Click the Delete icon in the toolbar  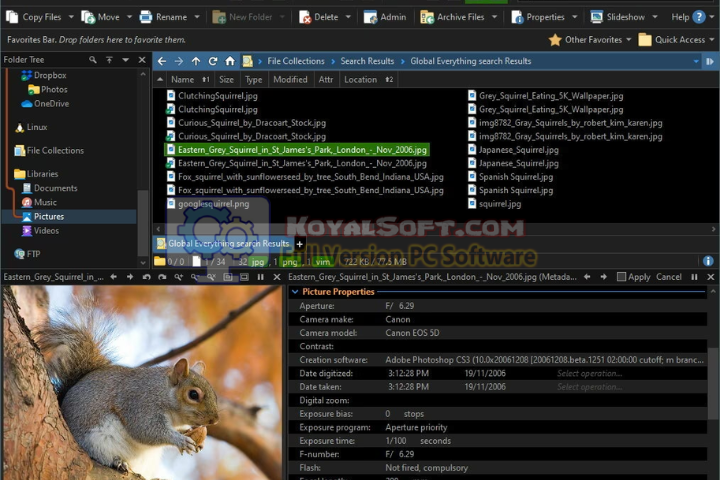click(305, 17)
